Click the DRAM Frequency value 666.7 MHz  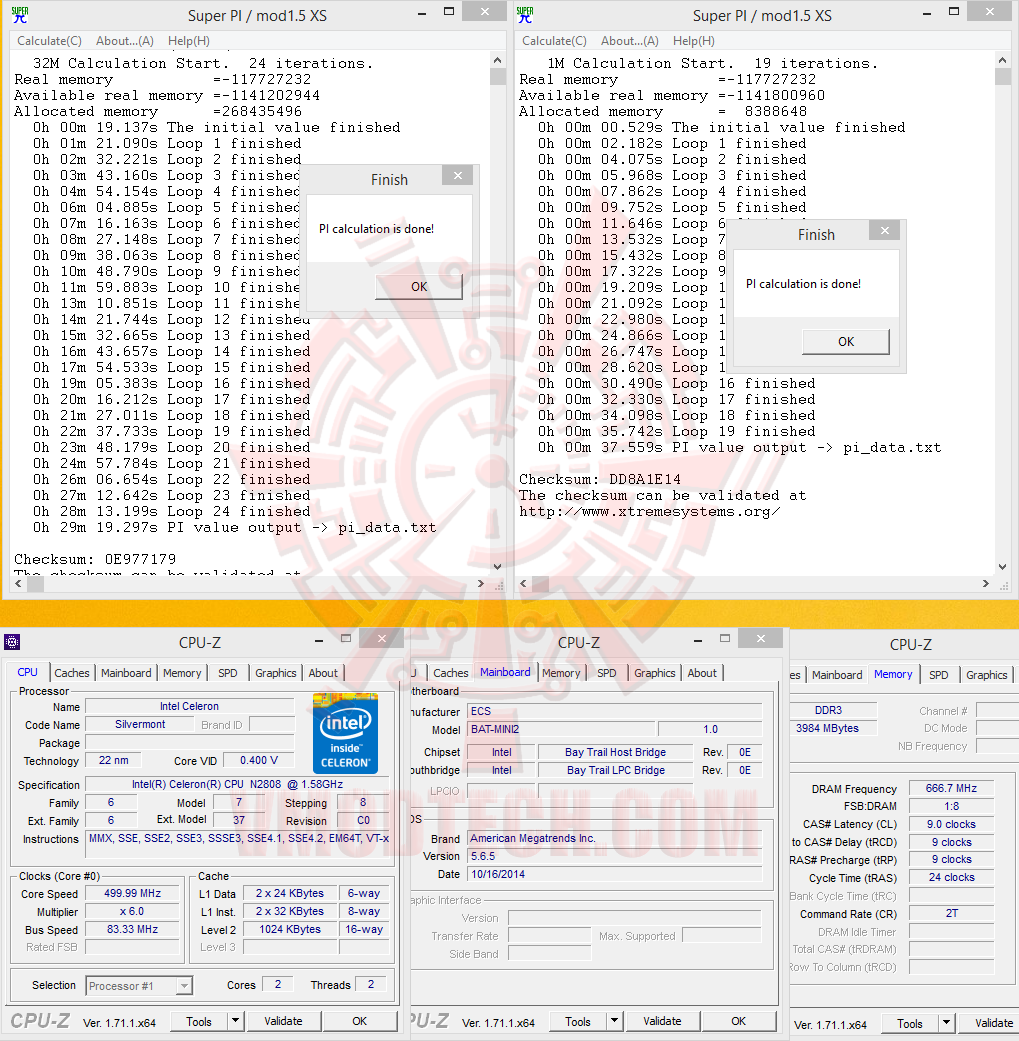click(951, 788)
